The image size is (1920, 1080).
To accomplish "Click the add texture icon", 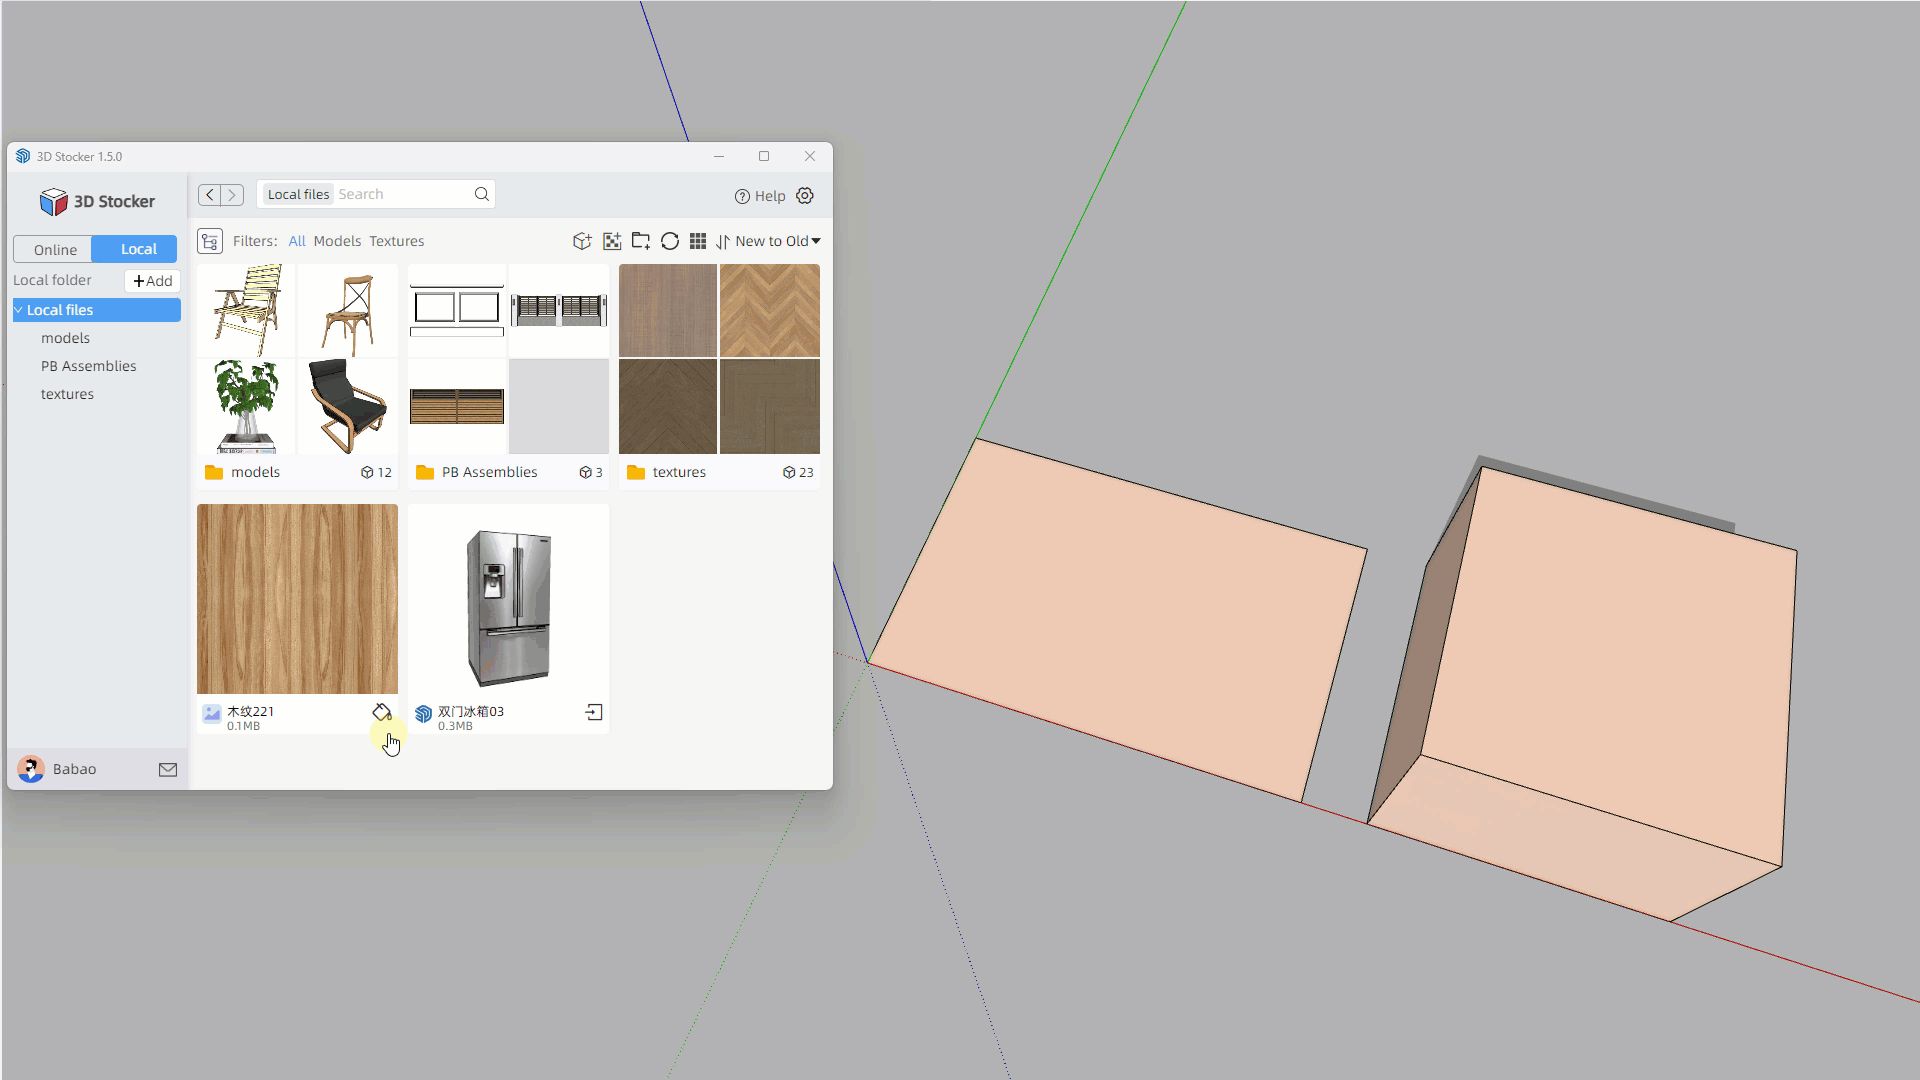I will point(612,241).
